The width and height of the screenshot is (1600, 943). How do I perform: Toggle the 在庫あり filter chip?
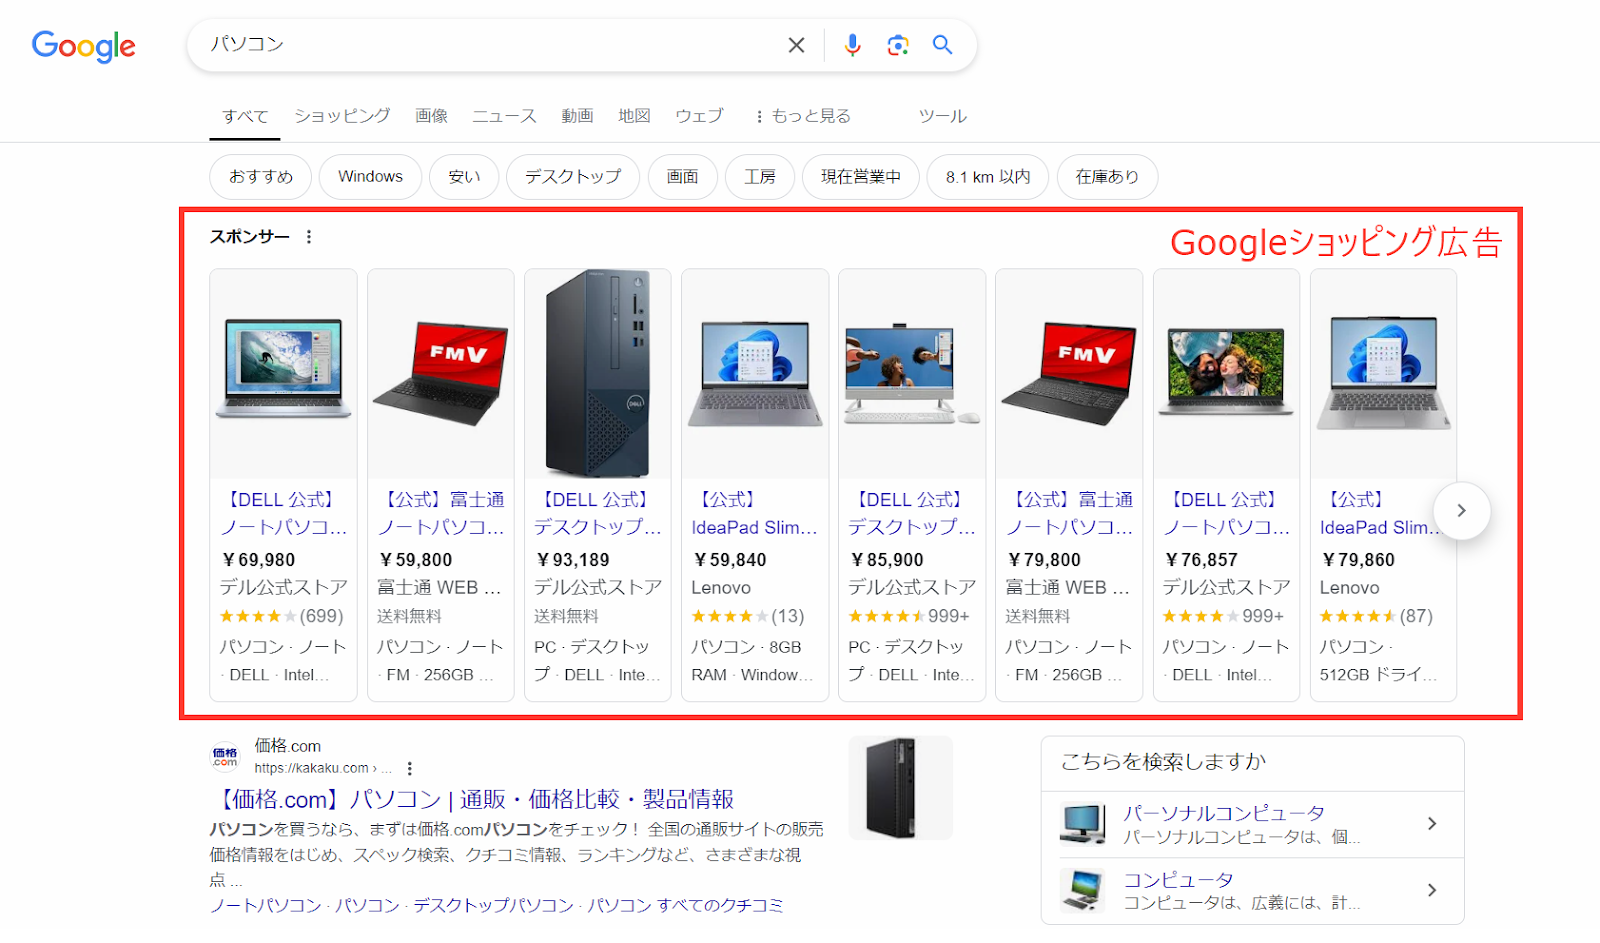click(1107, 177)
